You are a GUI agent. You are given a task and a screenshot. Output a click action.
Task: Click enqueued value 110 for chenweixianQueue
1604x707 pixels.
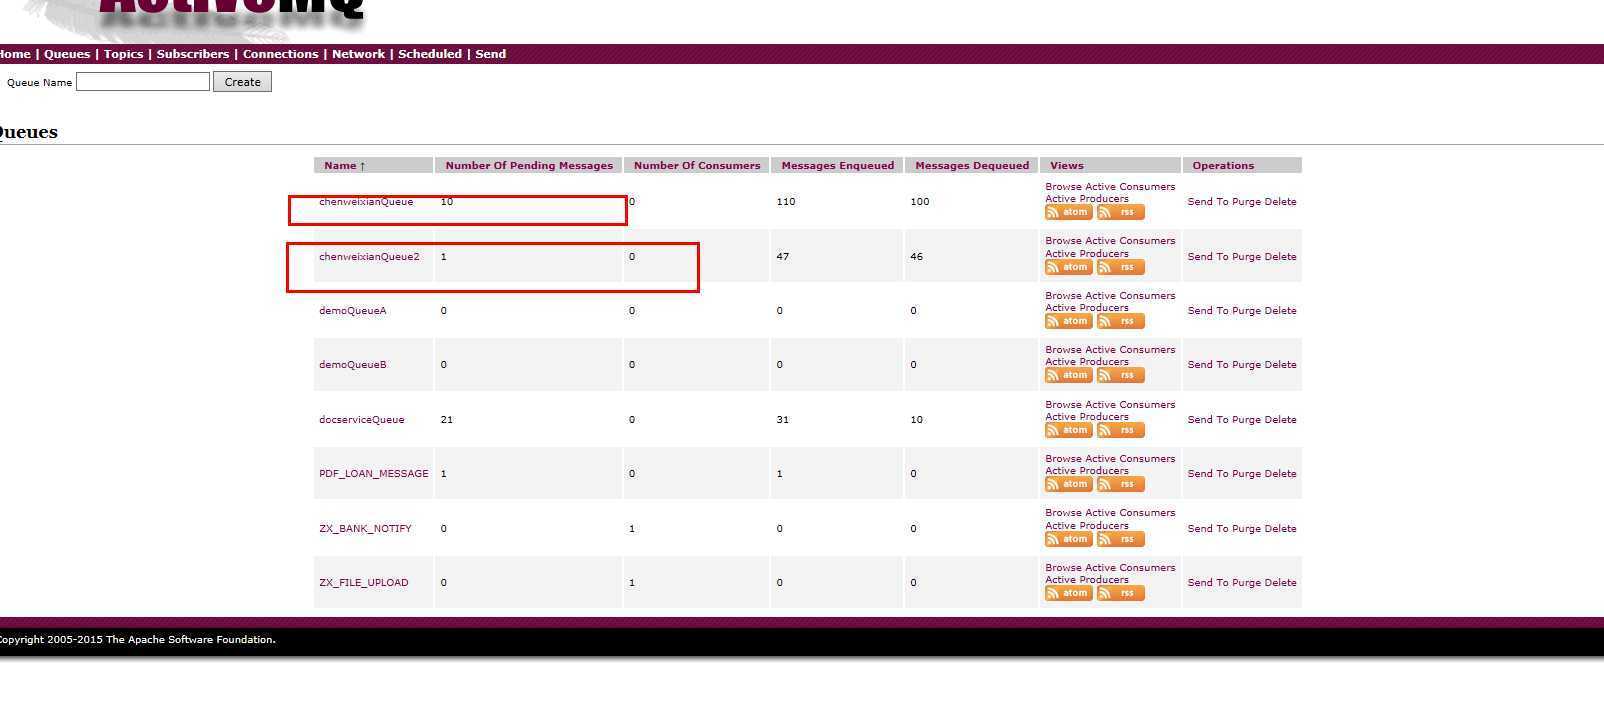pos(786,202)
